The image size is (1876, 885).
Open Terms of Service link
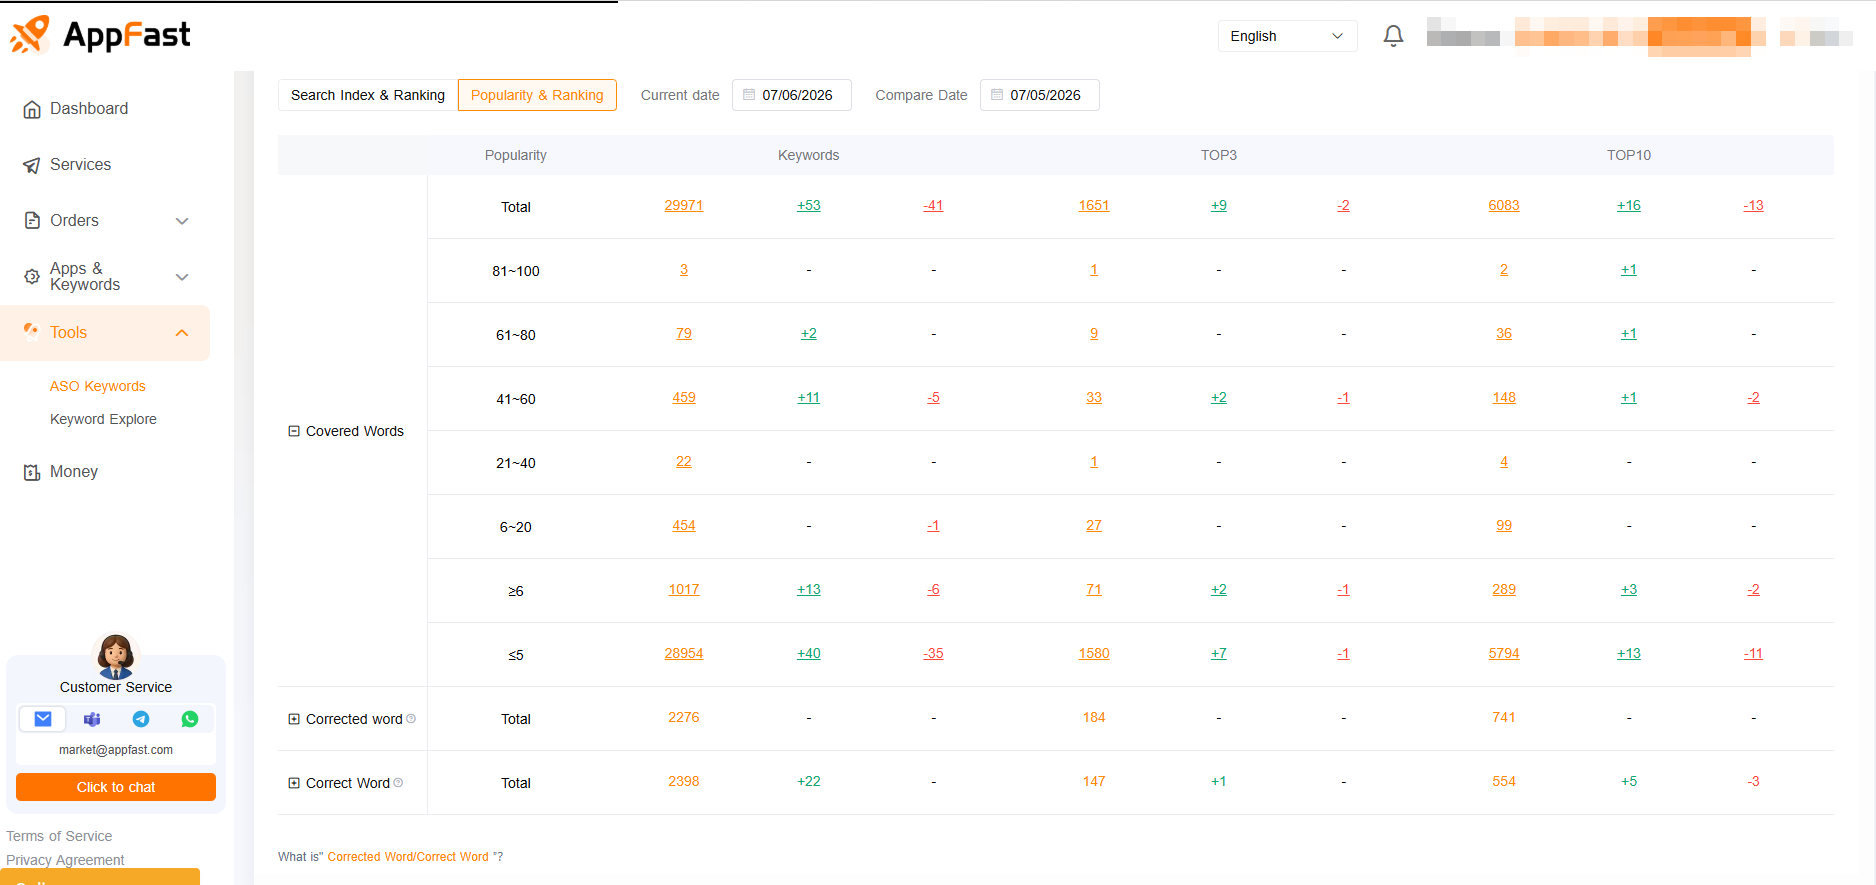59,836
